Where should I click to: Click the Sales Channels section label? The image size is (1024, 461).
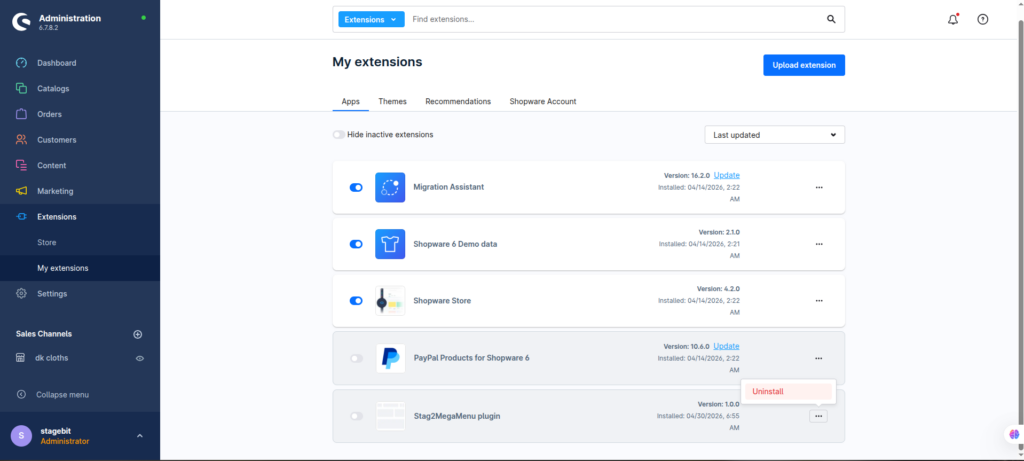pyautogui.click(x=44, y=334)
